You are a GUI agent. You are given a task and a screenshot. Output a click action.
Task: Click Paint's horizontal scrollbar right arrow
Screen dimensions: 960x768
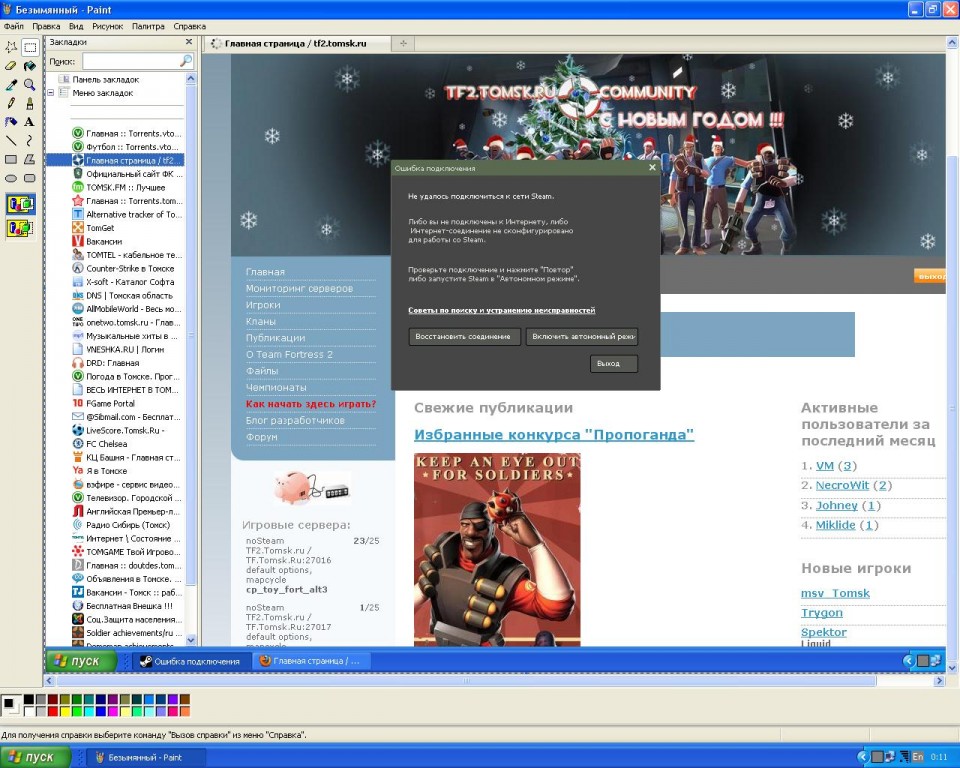click(x=939, y=680)
